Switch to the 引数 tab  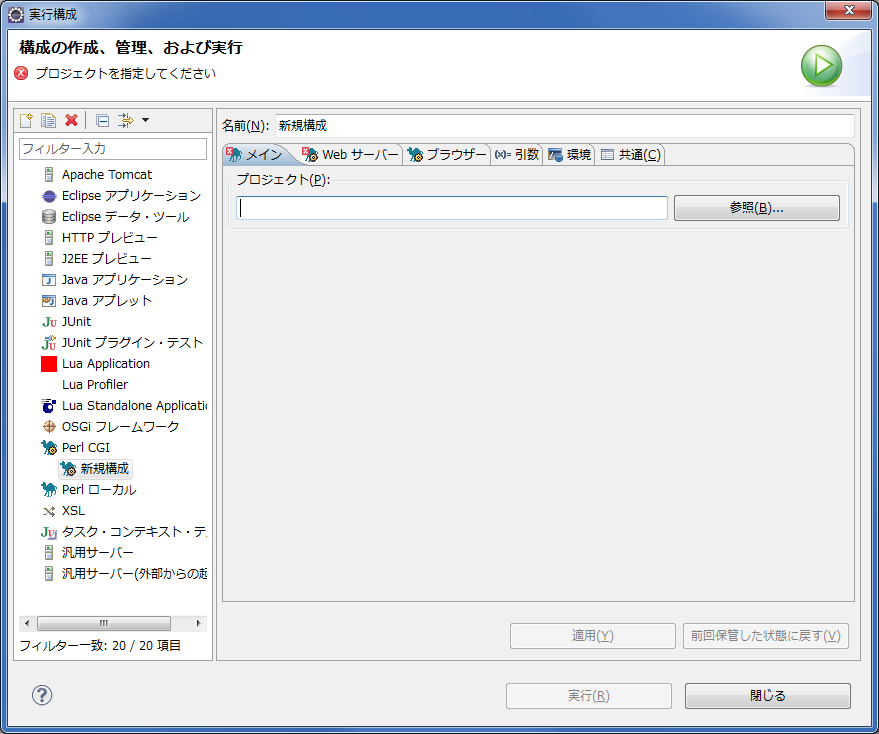pos(516,155)
